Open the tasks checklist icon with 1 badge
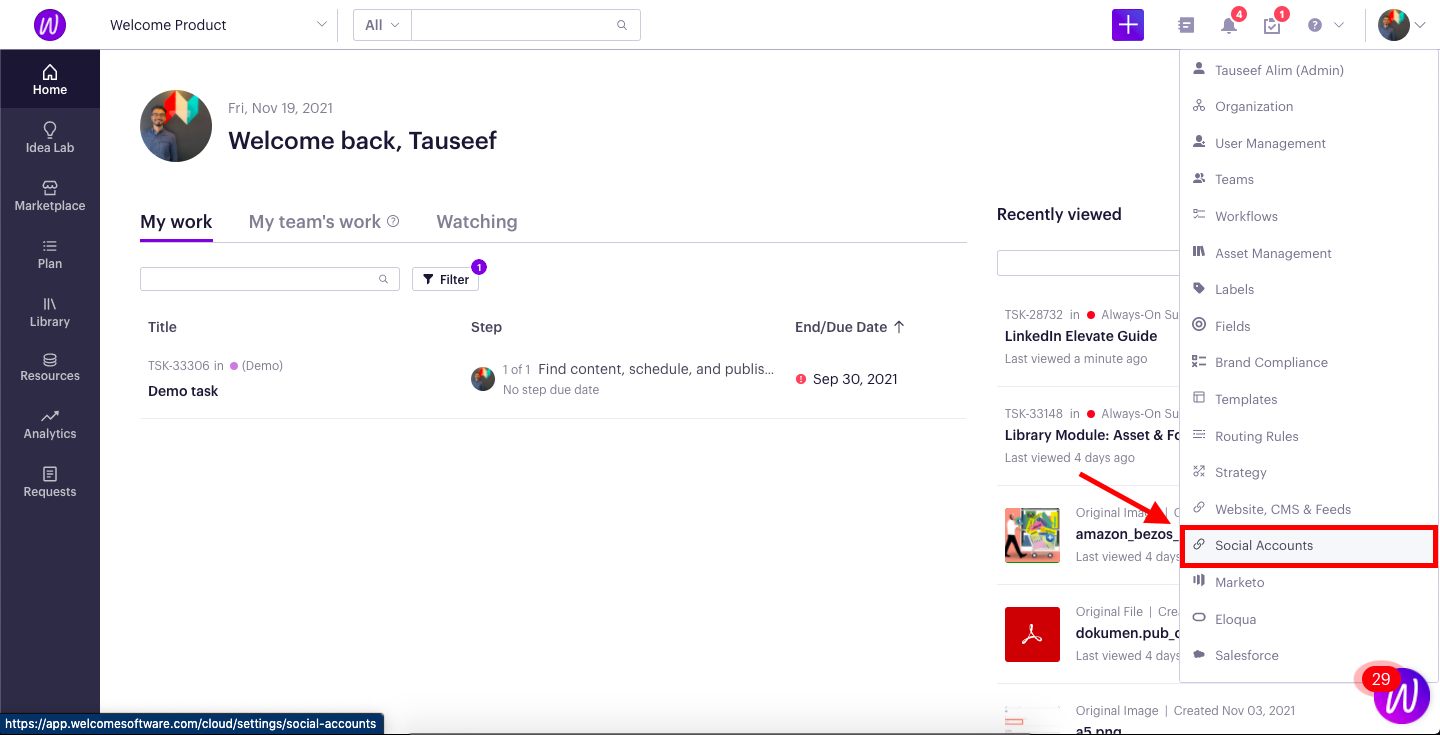The height and width of the screenshot is (735, 1440). [1272, 25]
